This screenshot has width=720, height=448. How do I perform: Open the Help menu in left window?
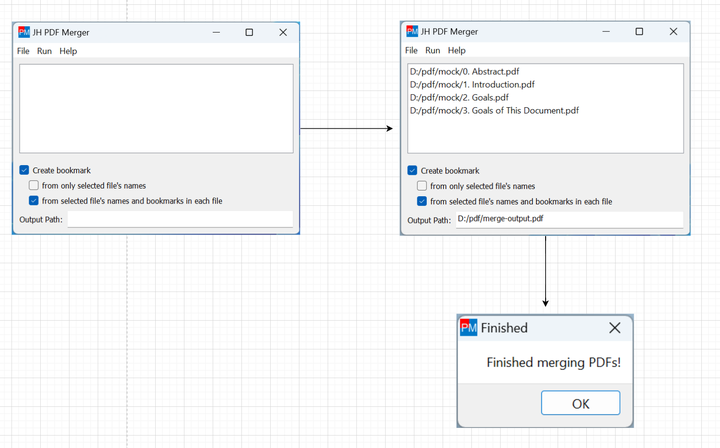68,51
